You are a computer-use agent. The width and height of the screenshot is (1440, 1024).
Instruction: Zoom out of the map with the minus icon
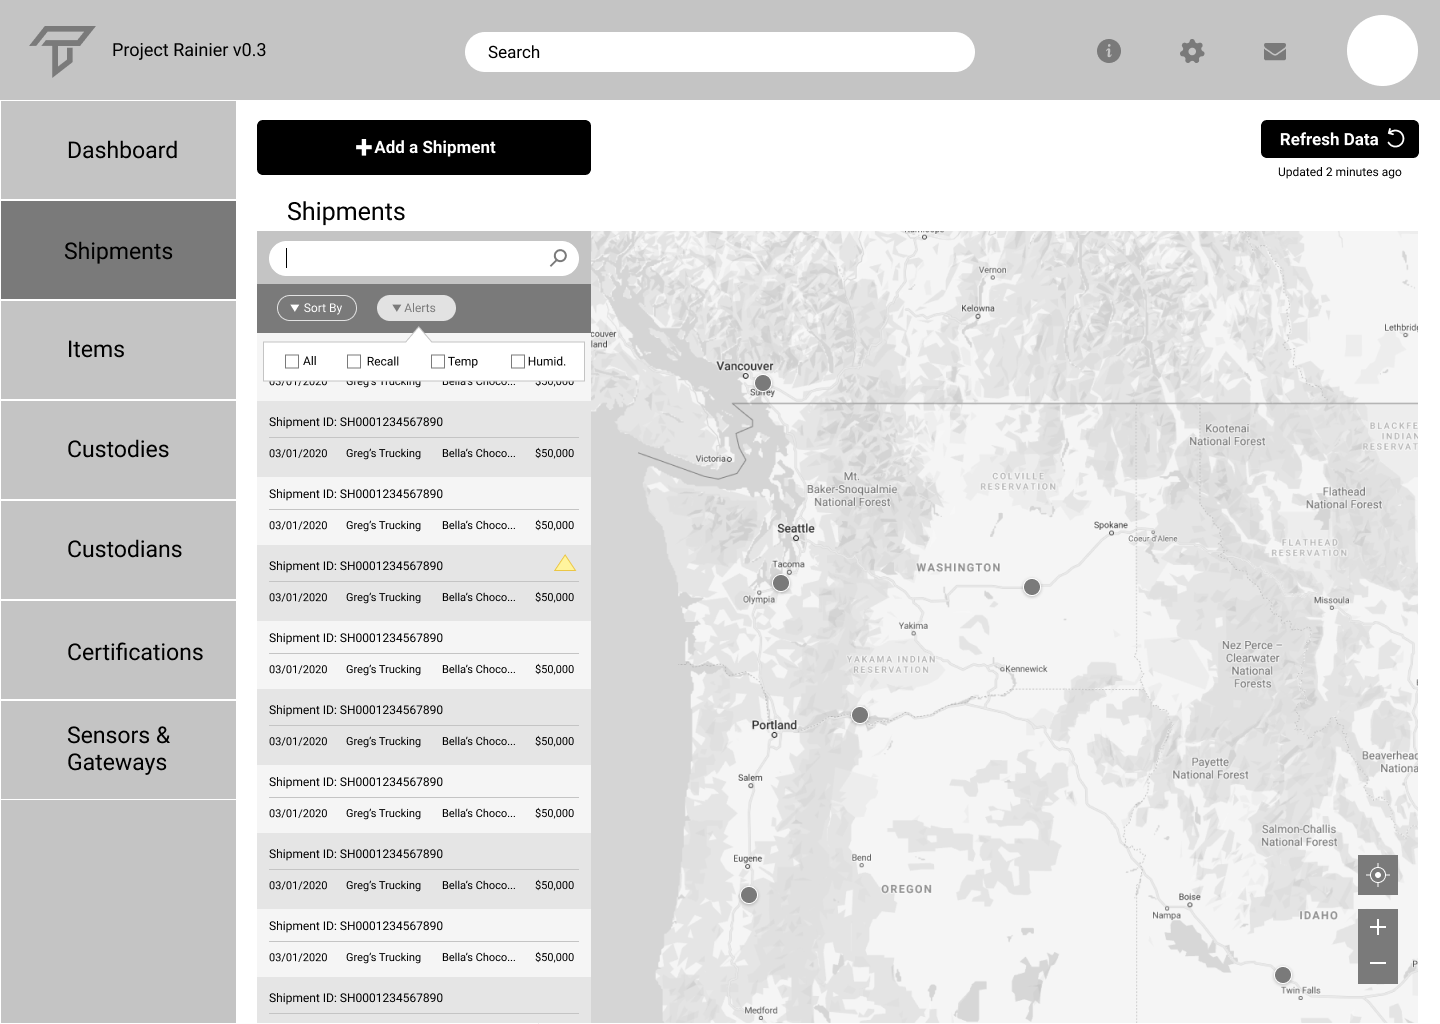(x=1378, y=964)
